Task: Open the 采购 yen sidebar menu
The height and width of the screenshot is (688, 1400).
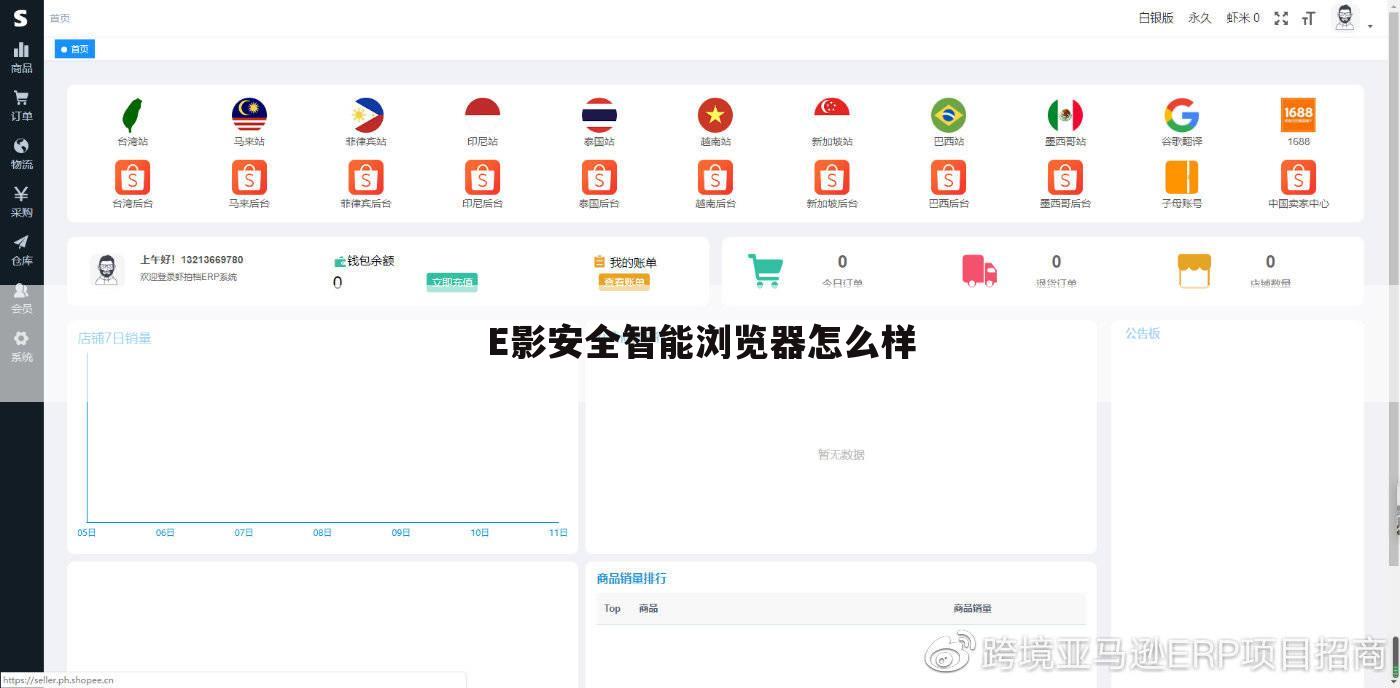Action: 21,202
